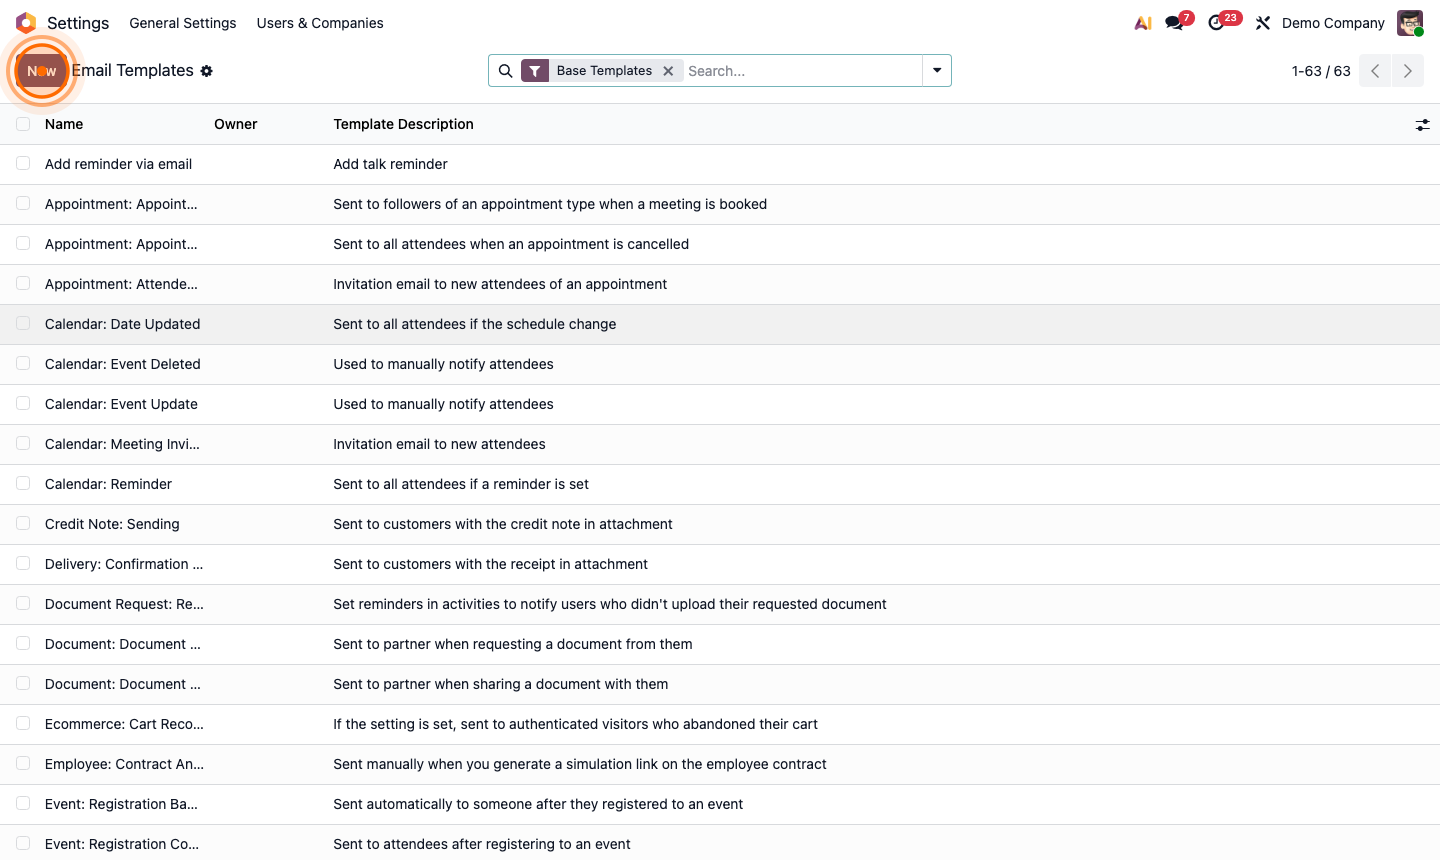
Task: Create a template with the New button
Action: [41, 71]
